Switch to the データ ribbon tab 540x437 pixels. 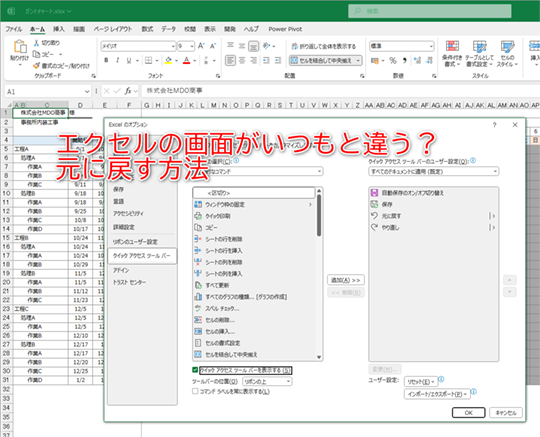tap(168, 29)
